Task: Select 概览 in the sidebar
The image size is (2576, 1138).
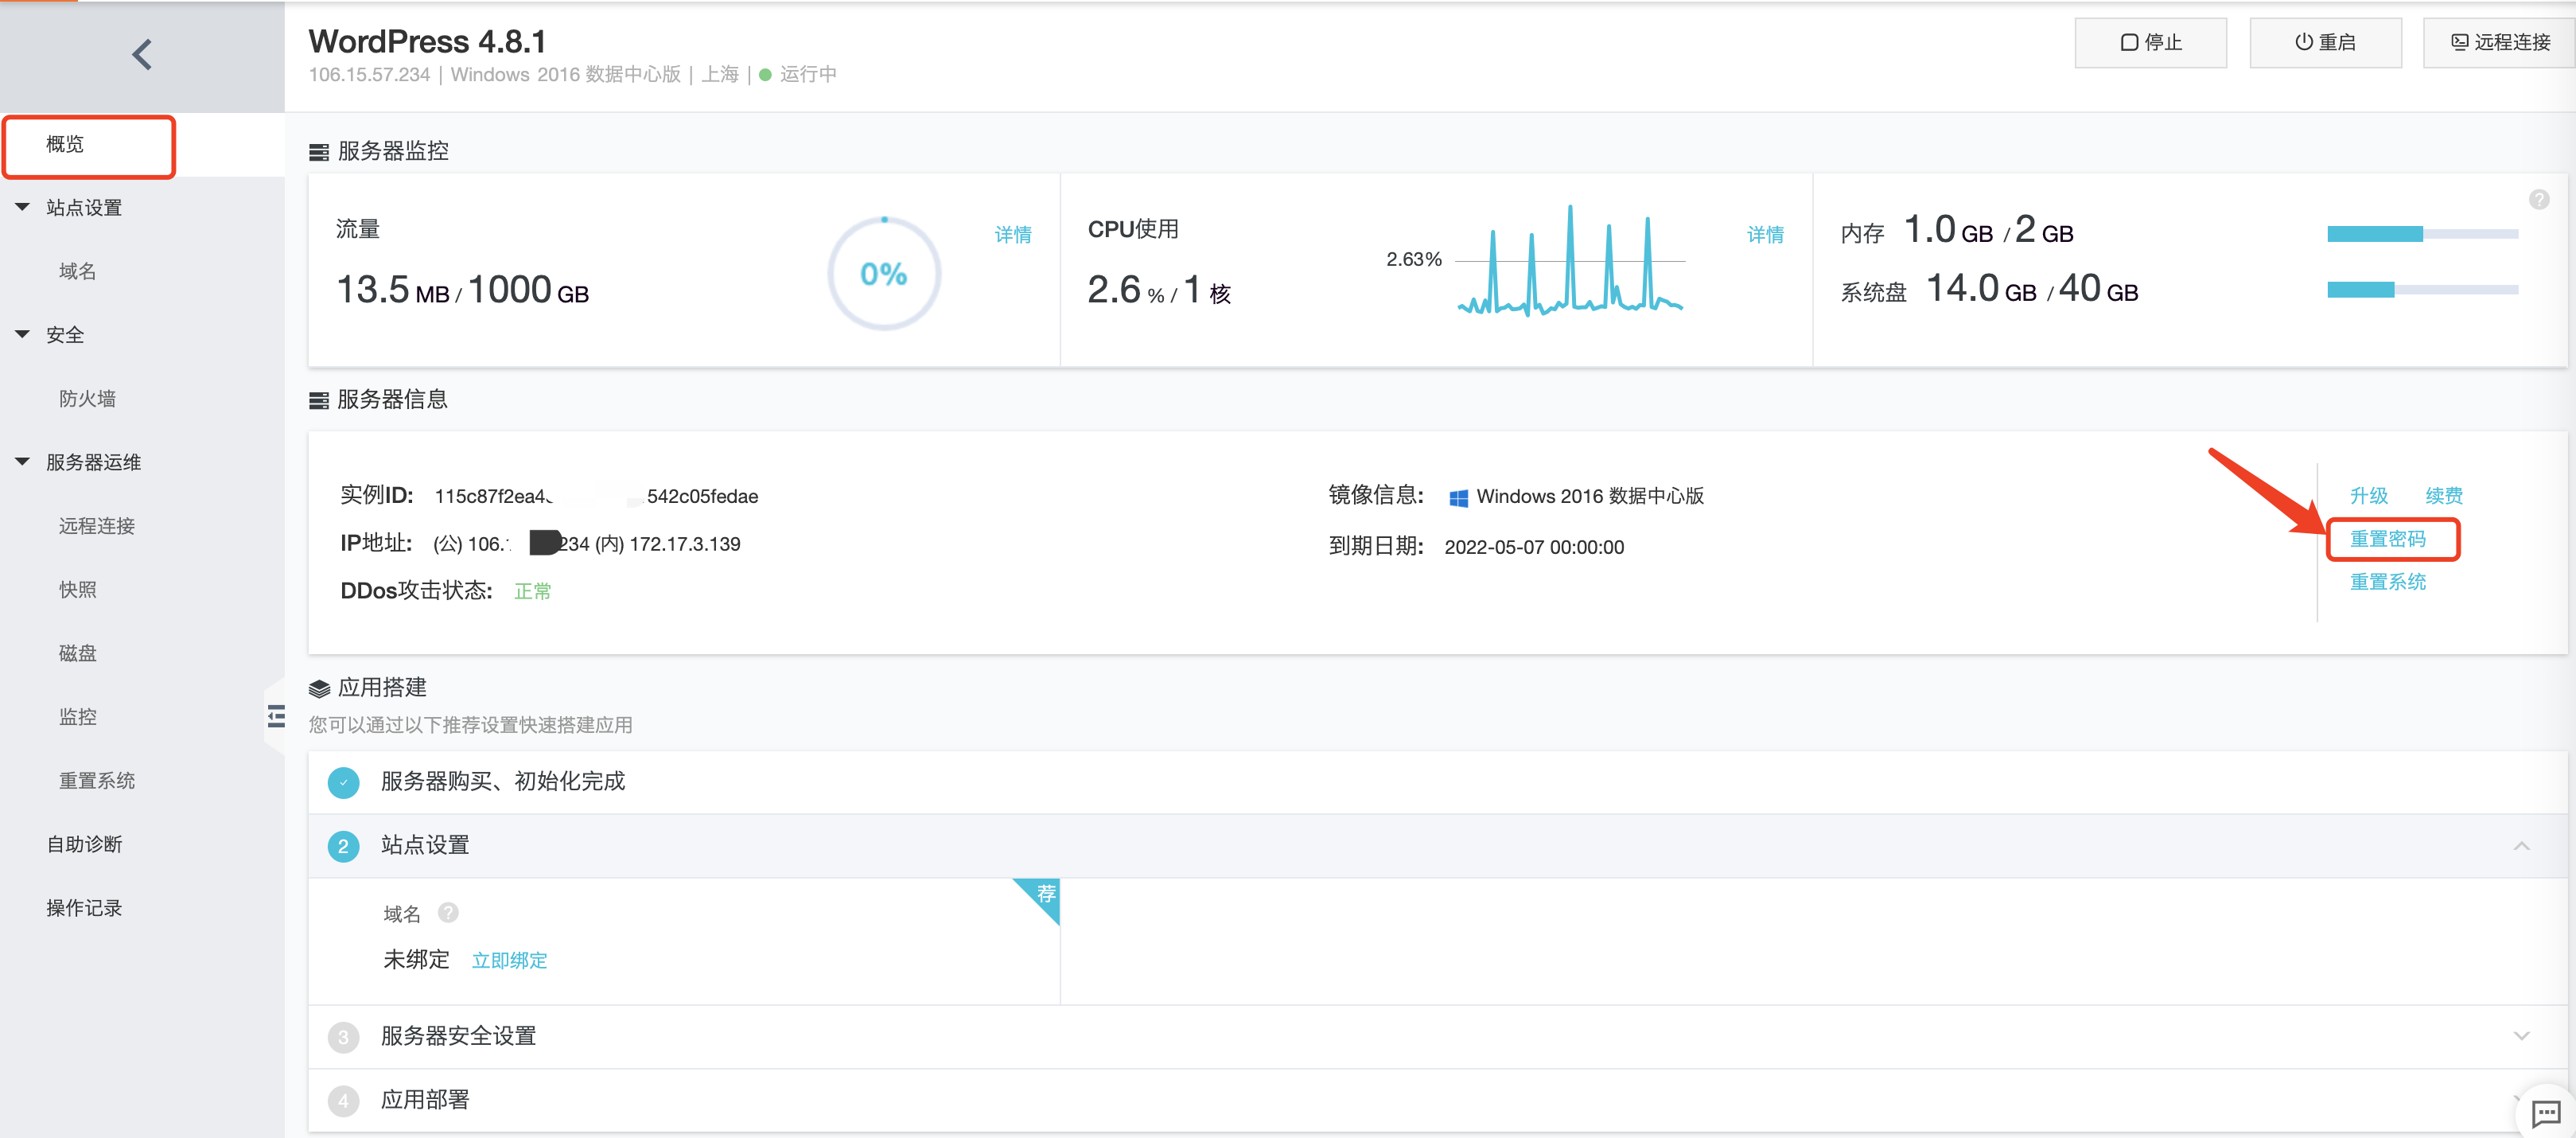Action: click(90, 146)
